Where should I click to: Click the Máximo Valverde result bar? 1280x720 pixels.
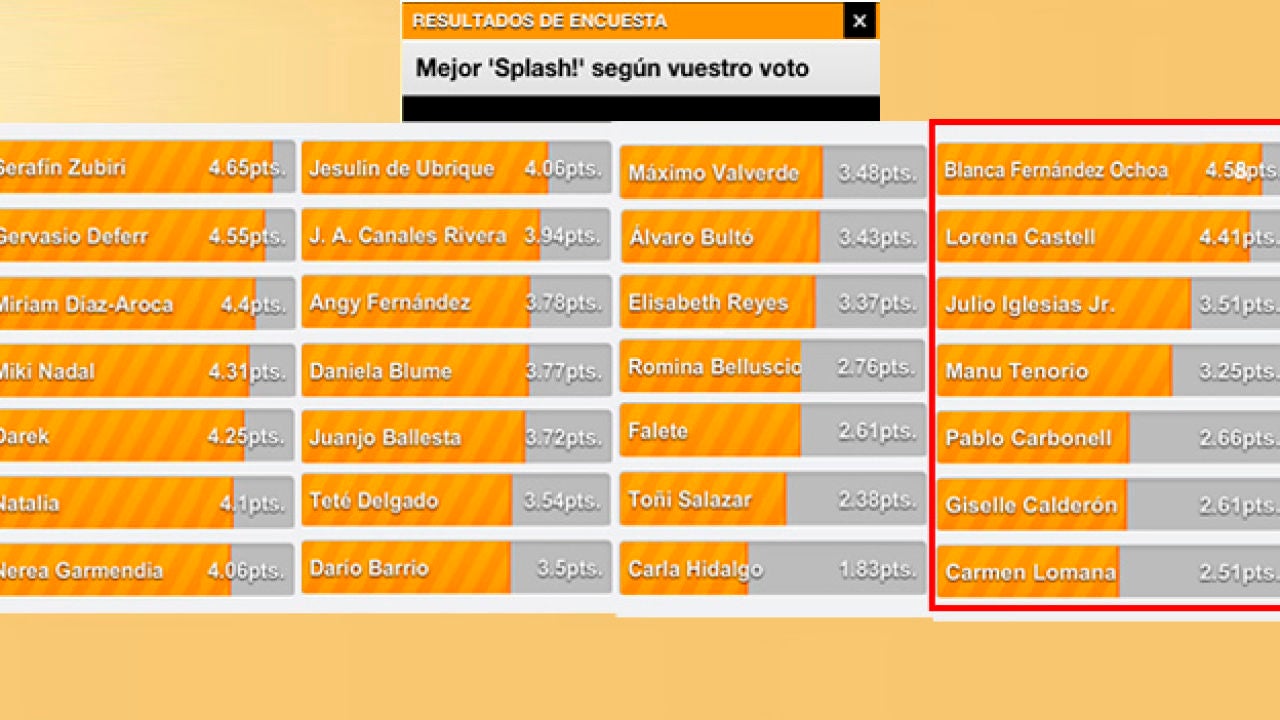point(772,173)
